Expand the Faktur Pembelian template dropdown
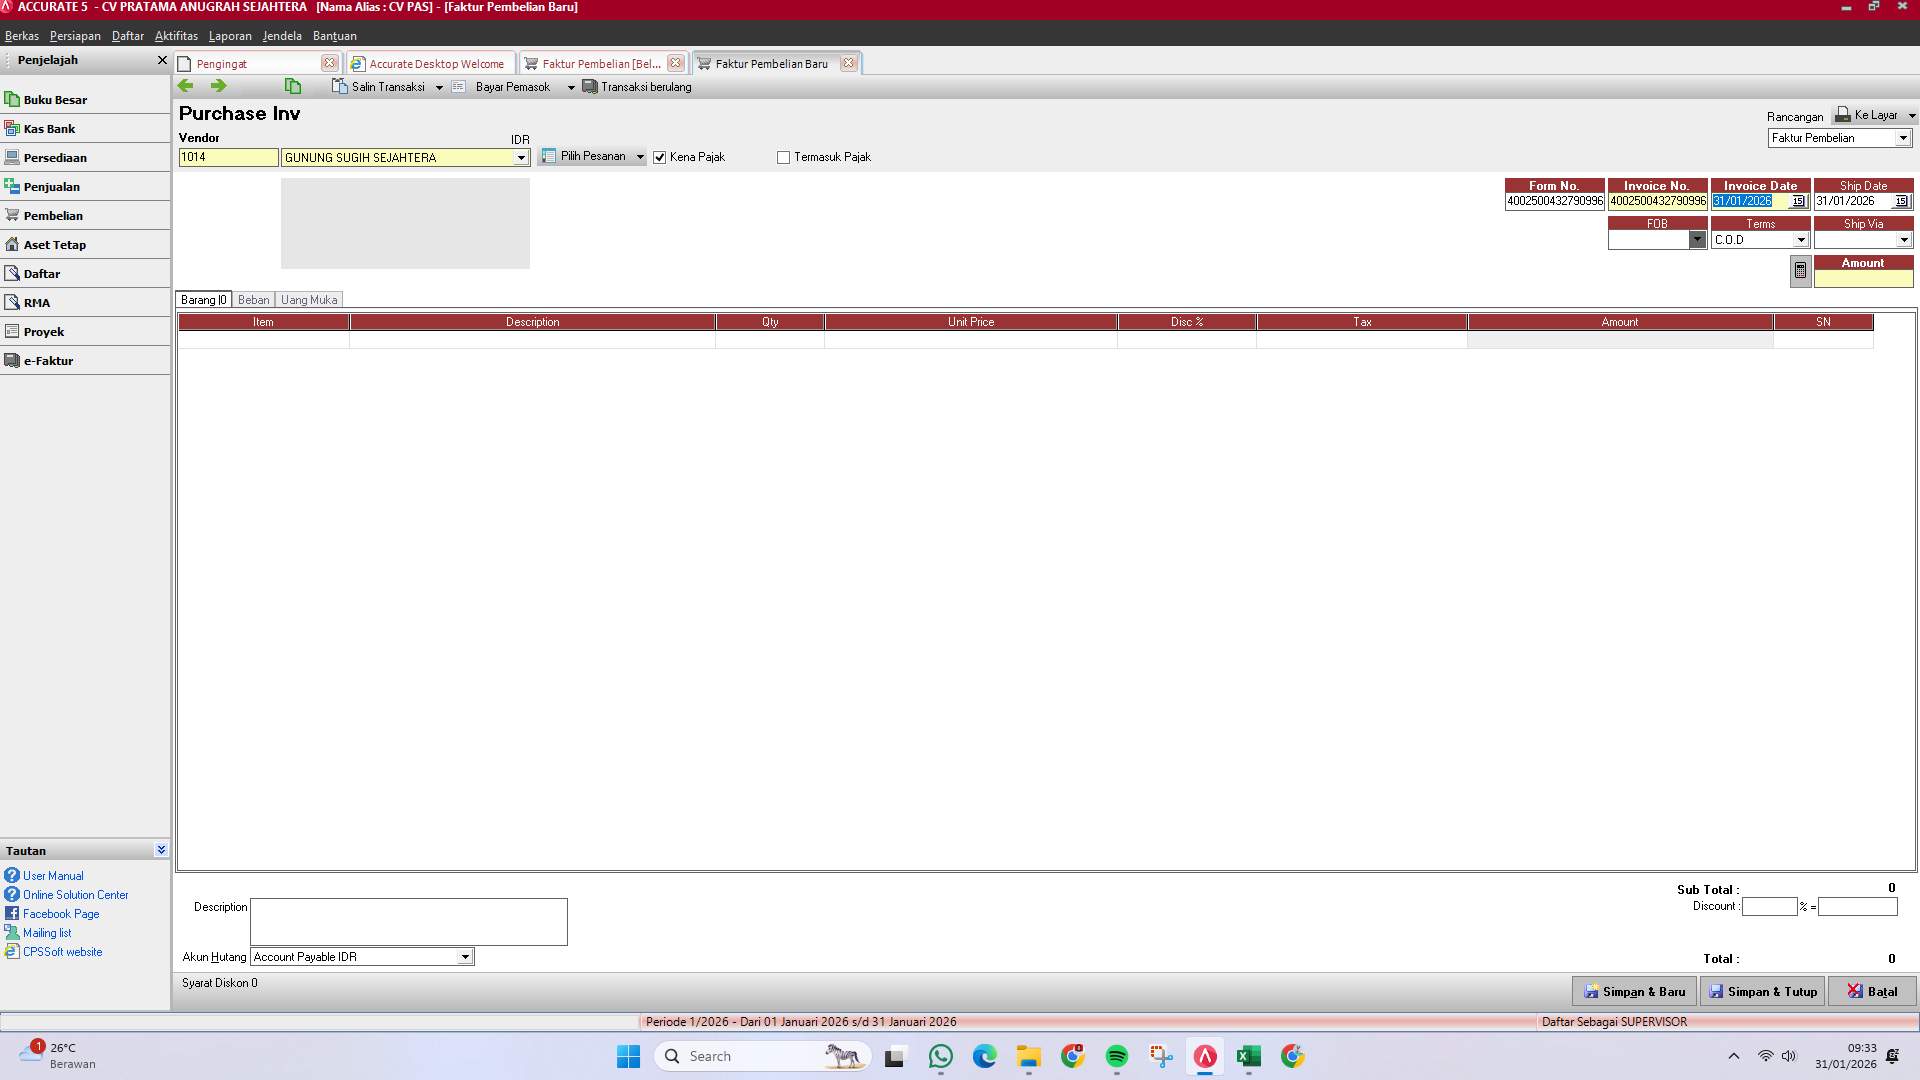1920x1080 pixels. (1904, 137)
